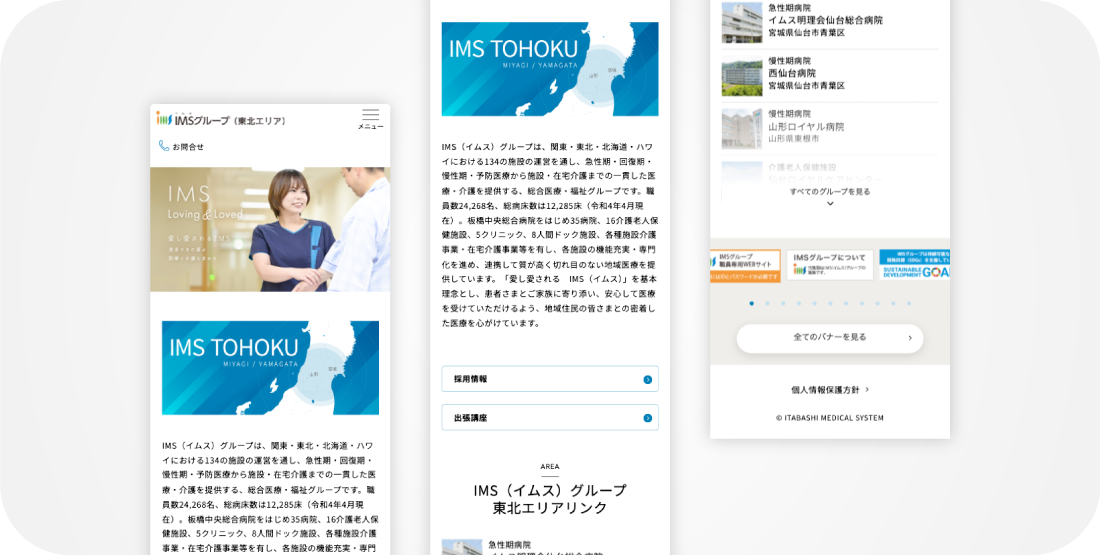This screenshot has width=1100, height=555.
Task: Click the arrow icon on 出張講座 button
Action: 648,418
